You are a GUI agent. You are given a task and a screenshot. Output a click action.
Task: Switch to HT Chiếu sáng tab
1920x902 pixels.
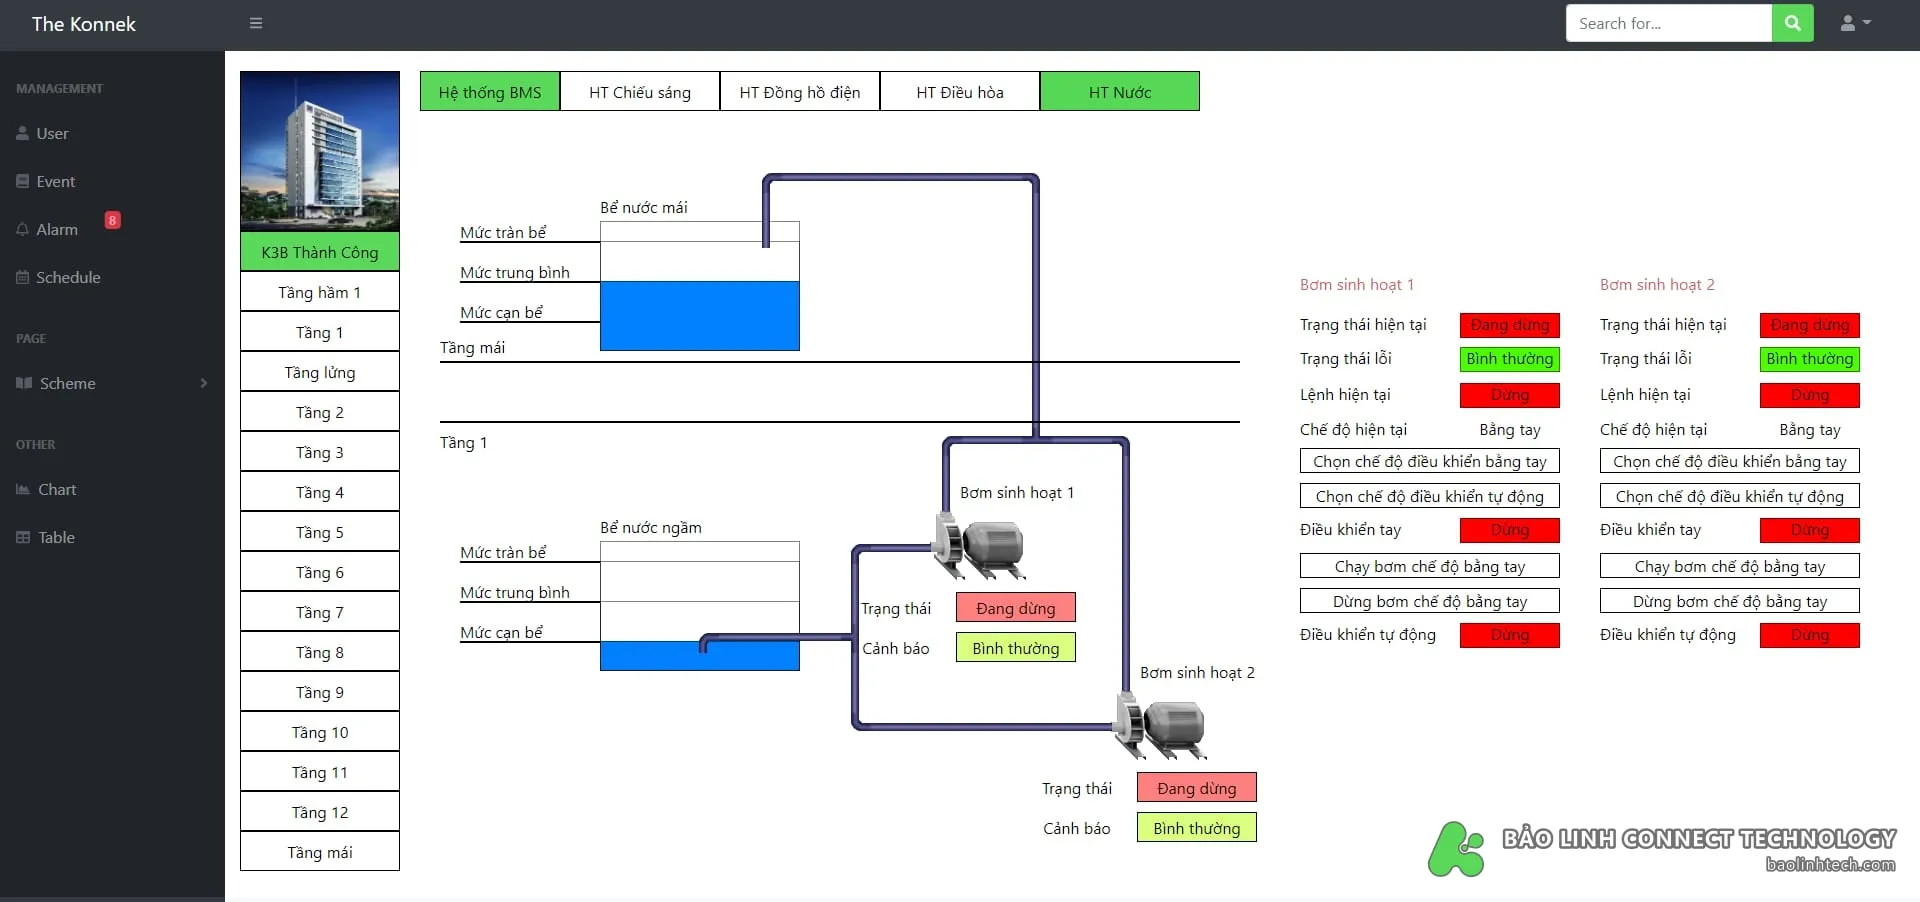point(640,92)
